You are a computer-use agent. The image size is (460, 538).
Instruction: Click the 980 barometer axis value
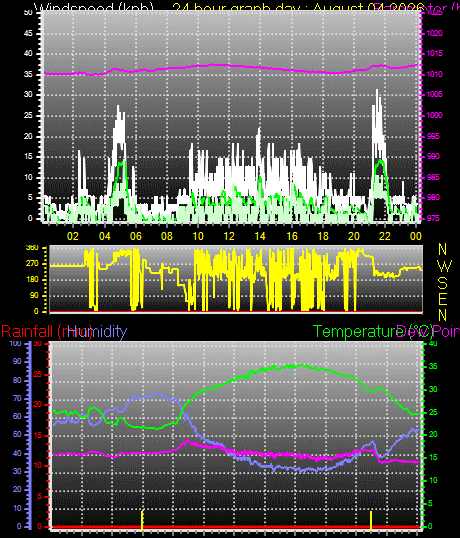click(x=433, y=198)
